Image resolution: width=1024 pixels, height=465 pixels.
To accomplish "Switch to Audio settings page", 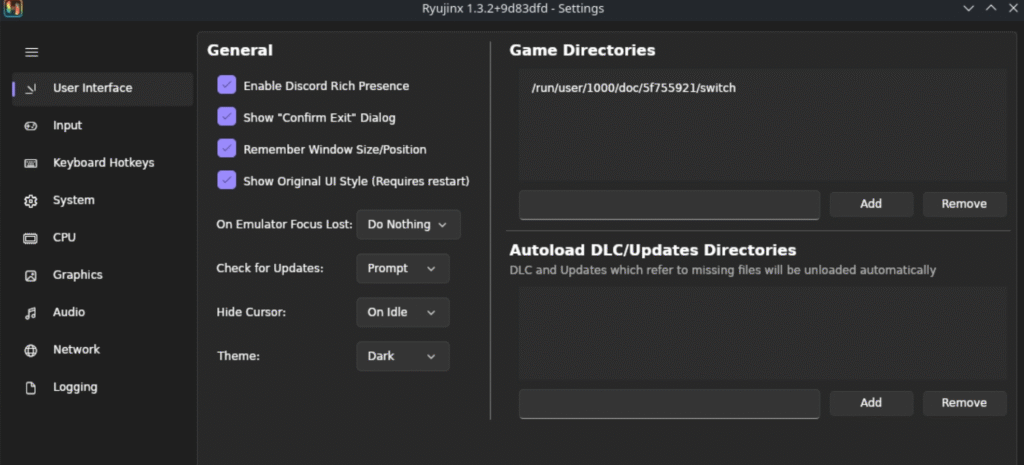I will pos(103,312).
